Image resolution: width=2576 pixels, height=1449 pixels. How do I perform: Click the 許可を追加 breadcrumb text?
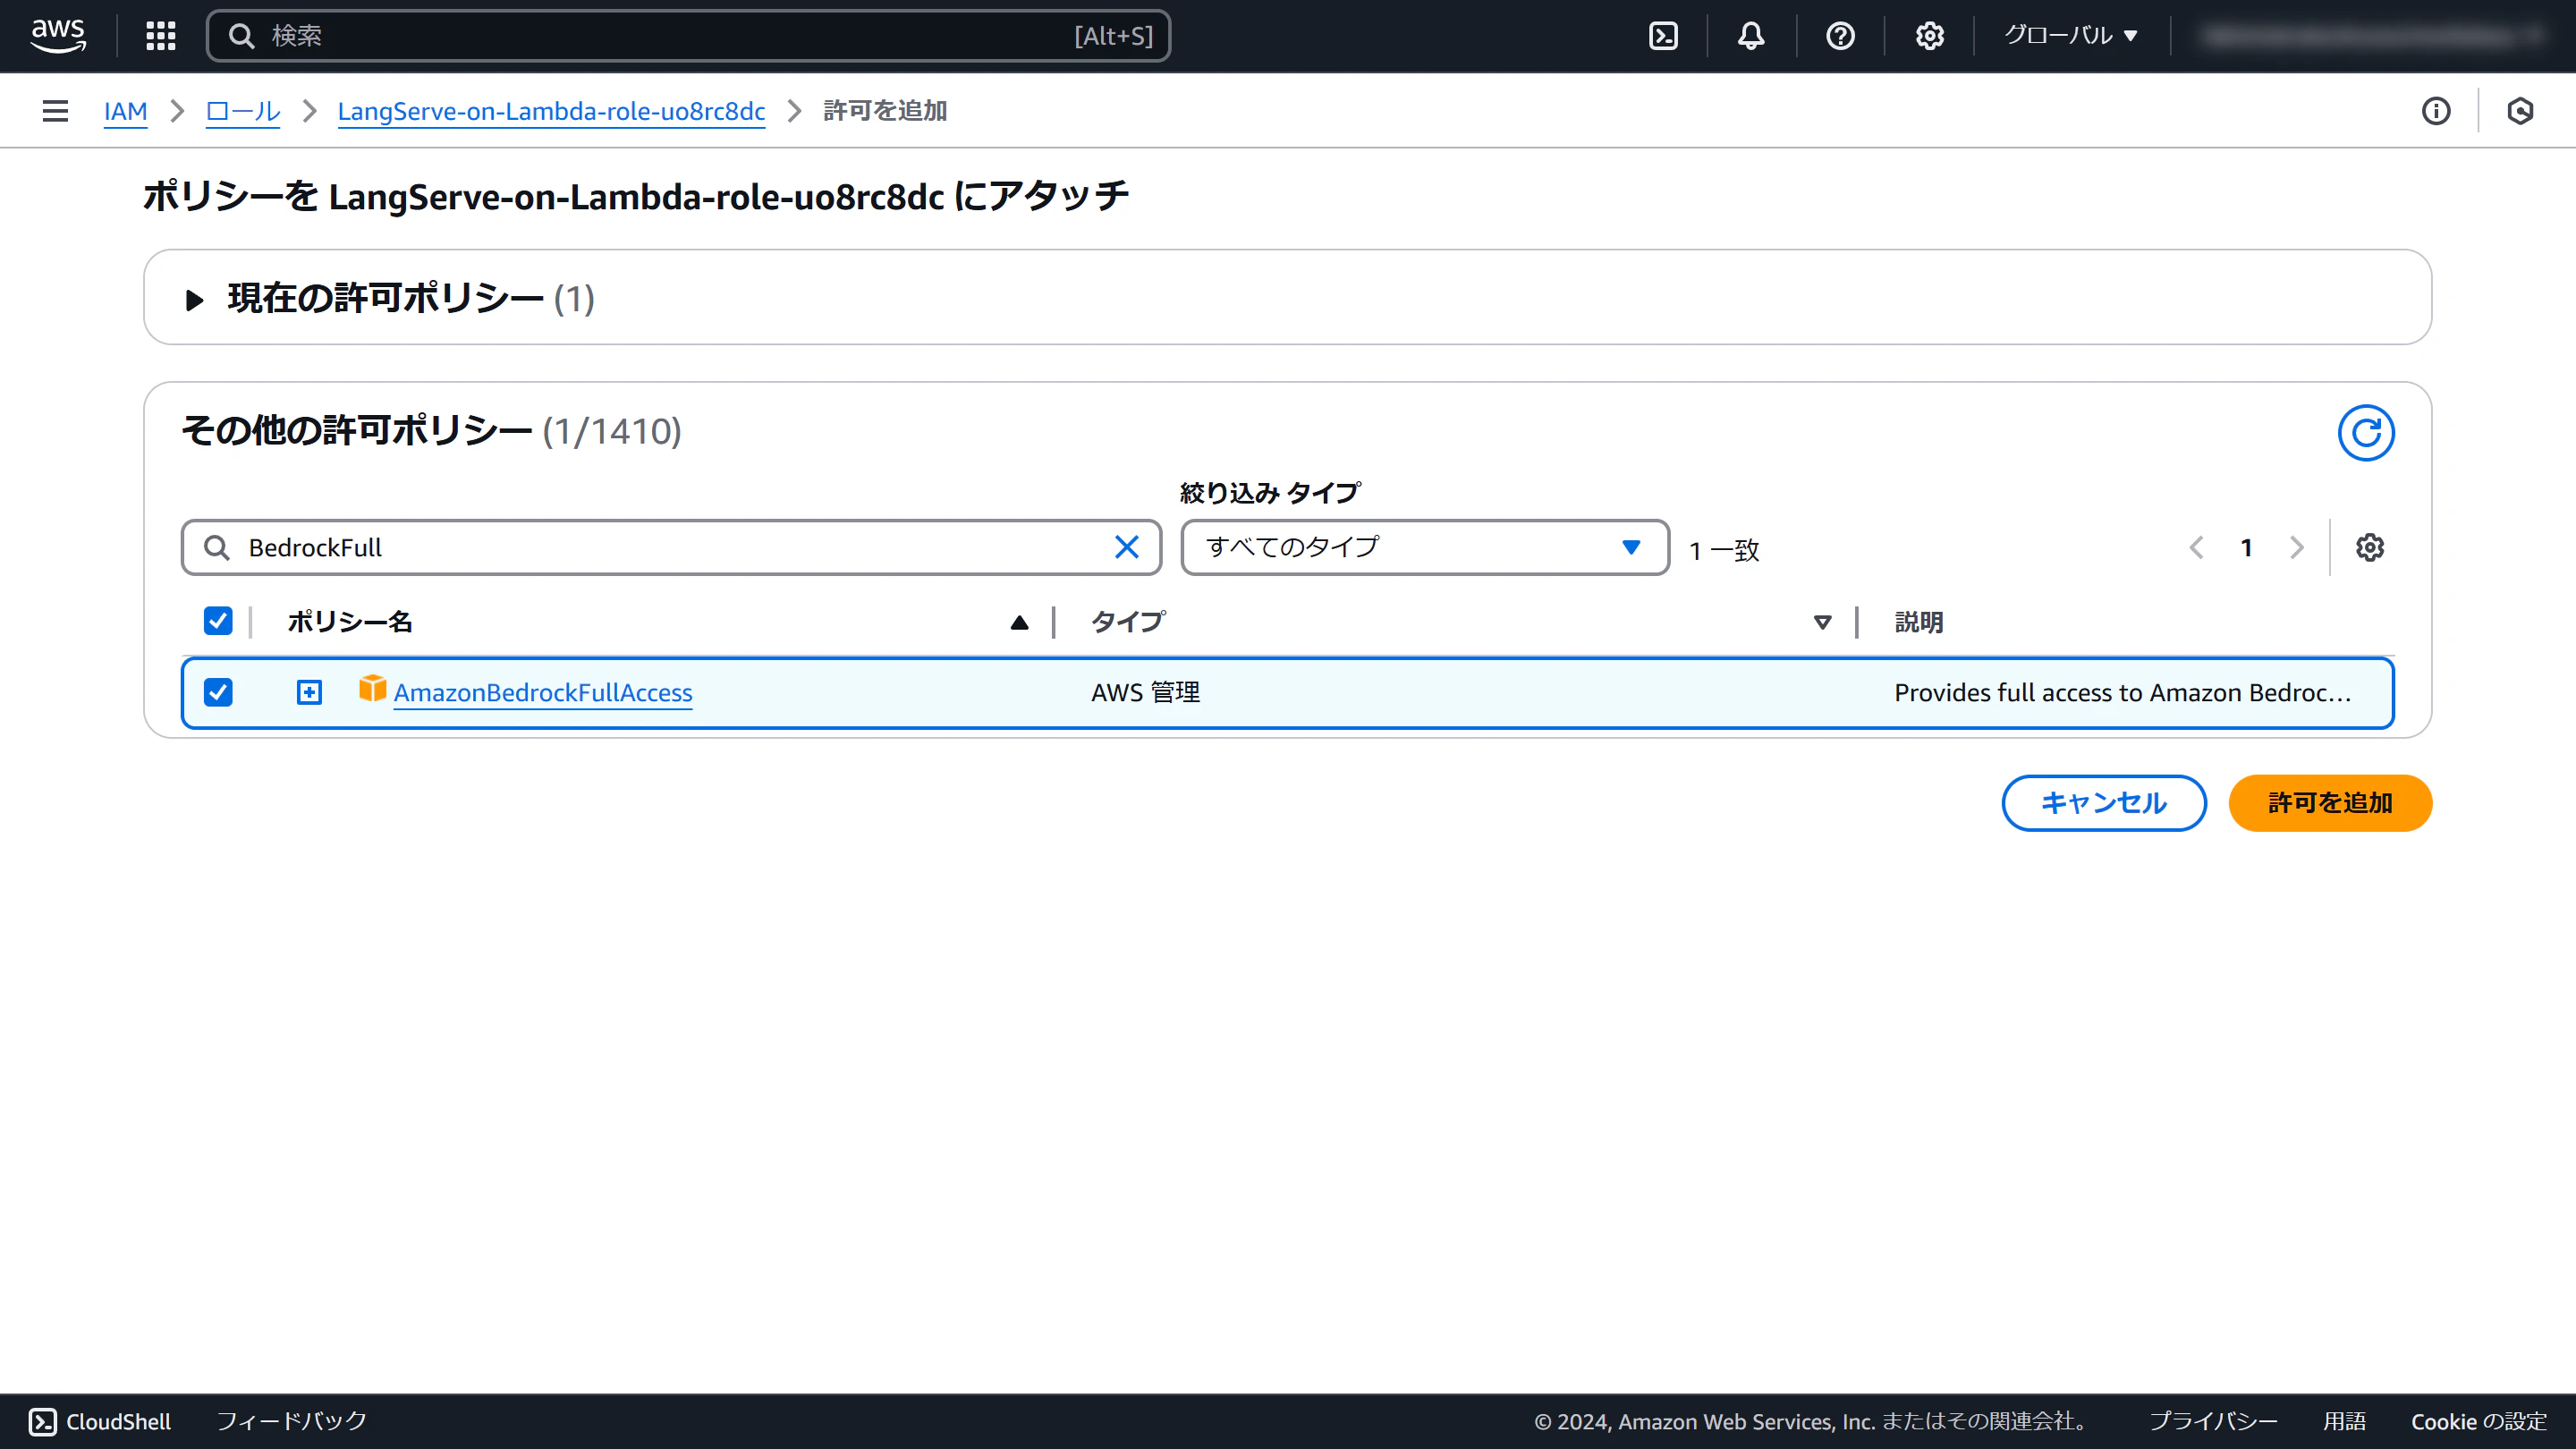[x=885, y=111]
